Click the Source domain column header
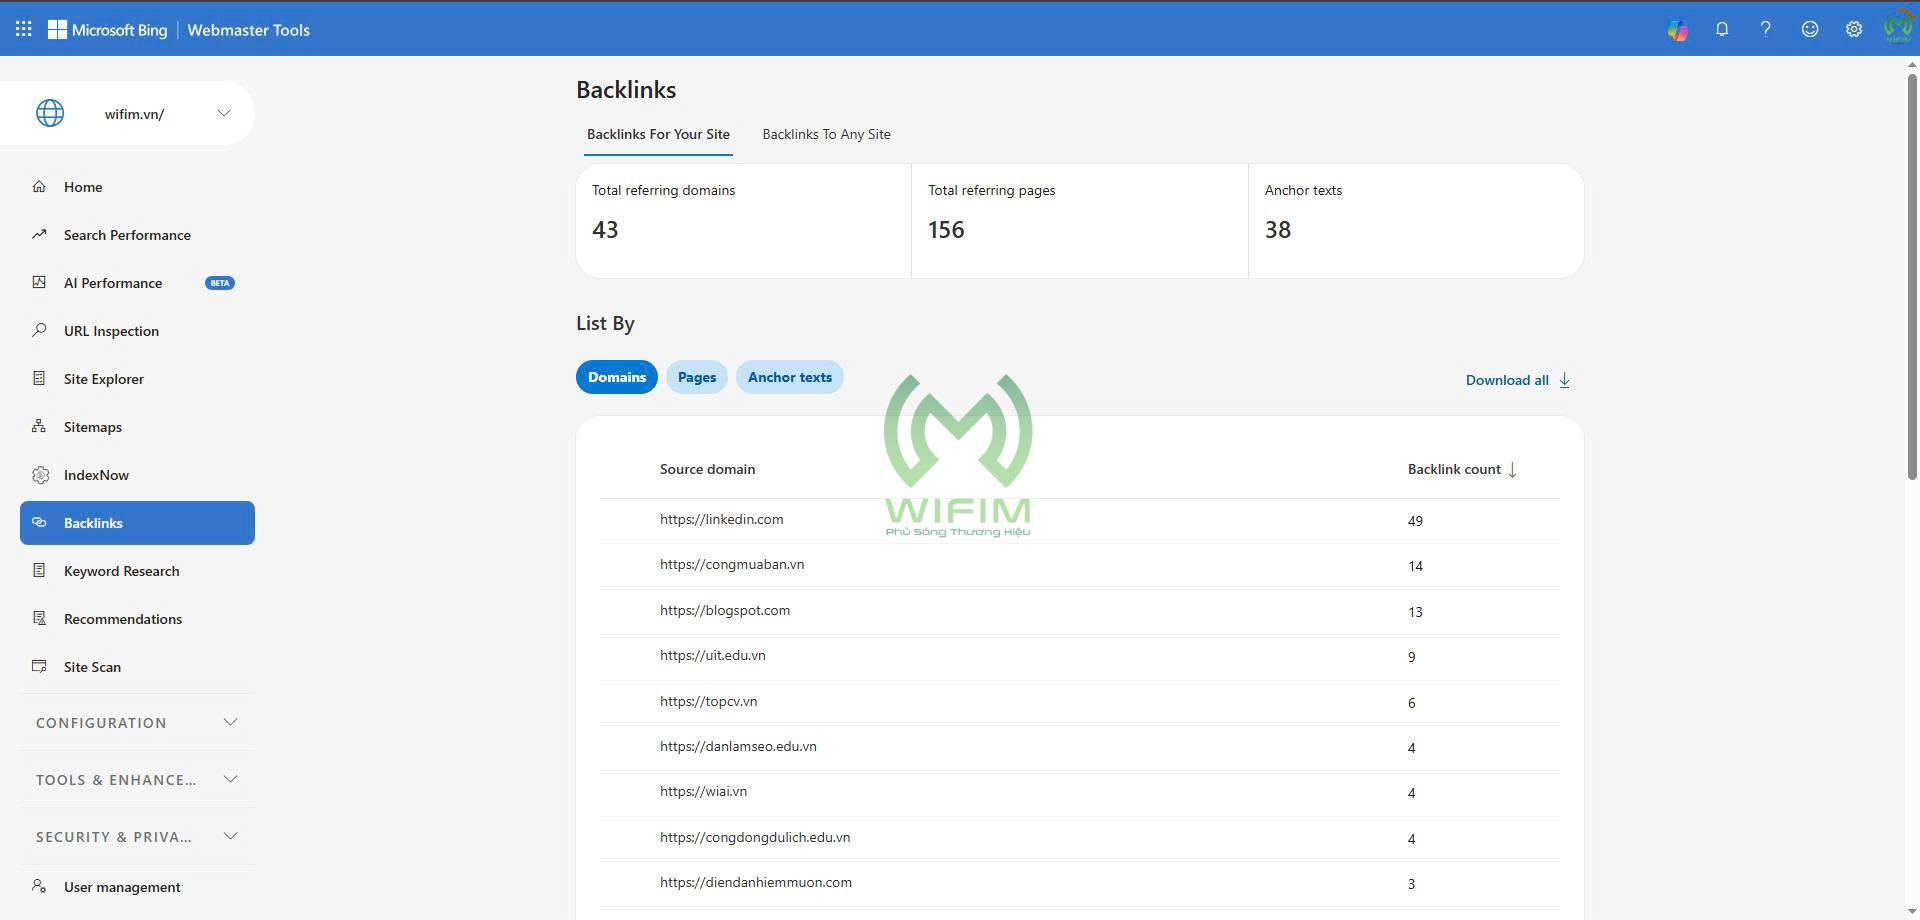 pos(707,469)
